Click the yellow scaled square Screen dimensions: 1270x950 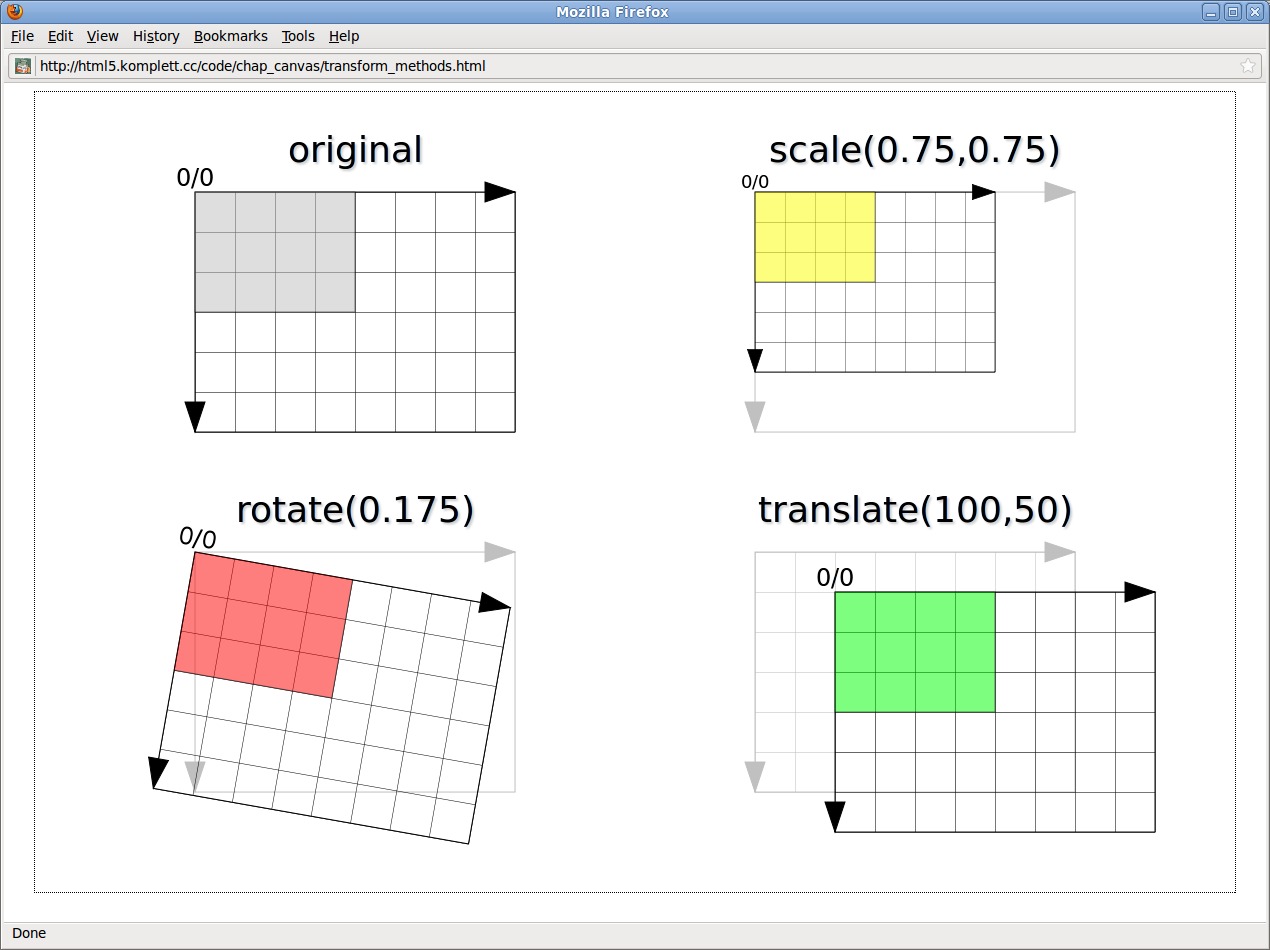(x=815, y=237)
